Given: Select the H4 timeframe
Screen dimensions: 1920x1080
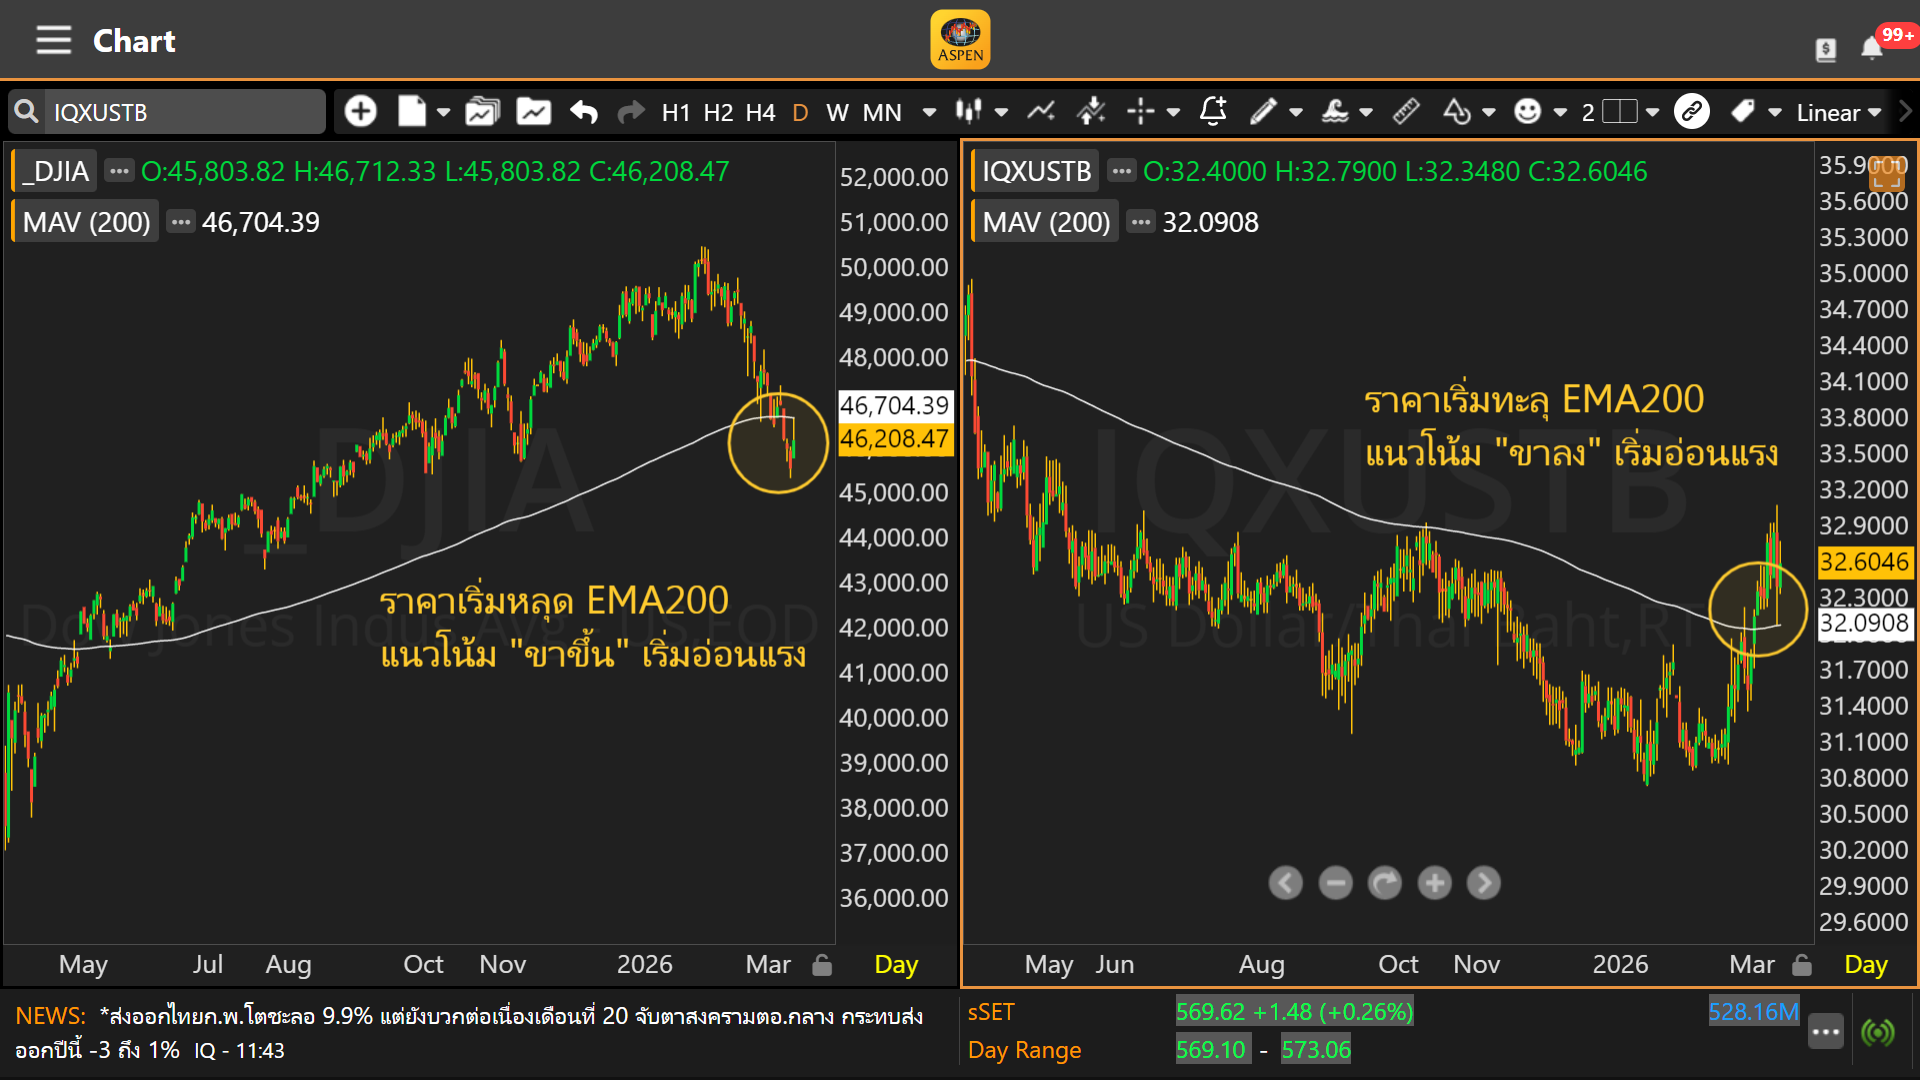Looking at the screenshot, I should [760, 112].
